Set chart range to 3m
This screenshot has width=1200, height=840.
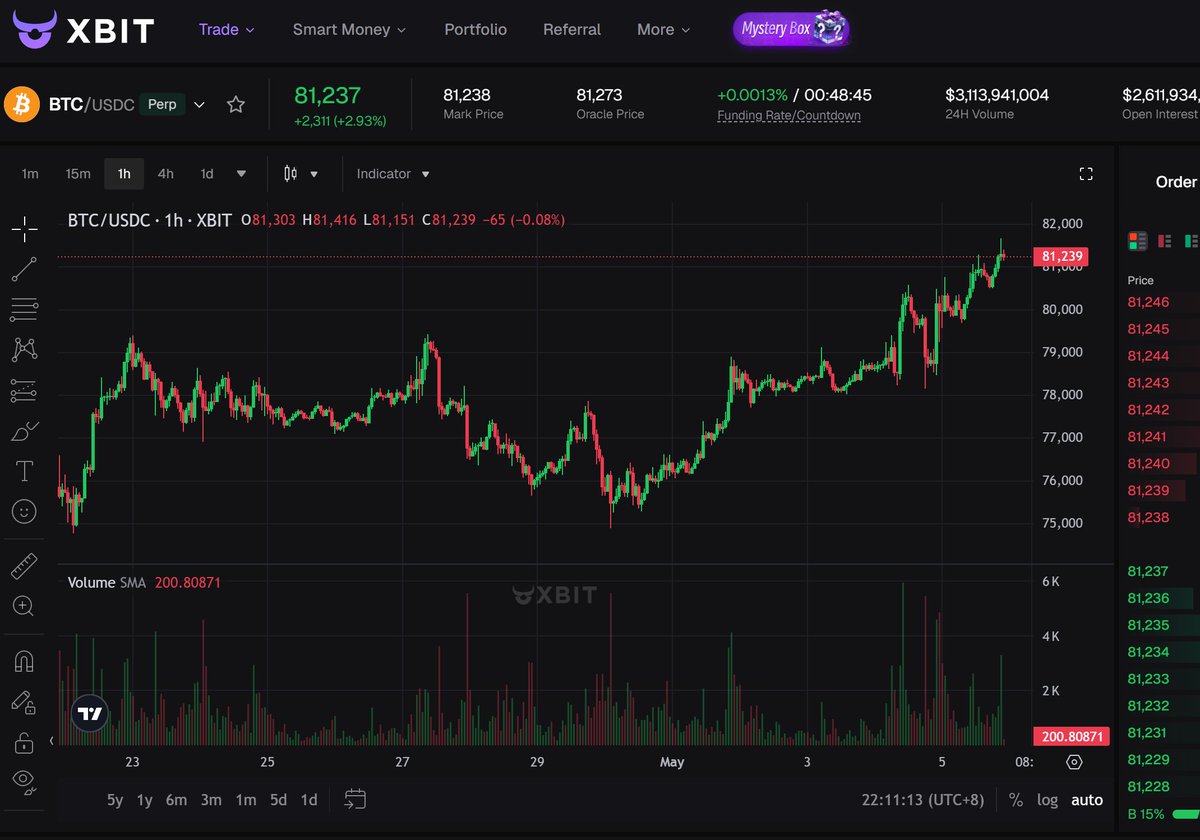coord(211,800)
